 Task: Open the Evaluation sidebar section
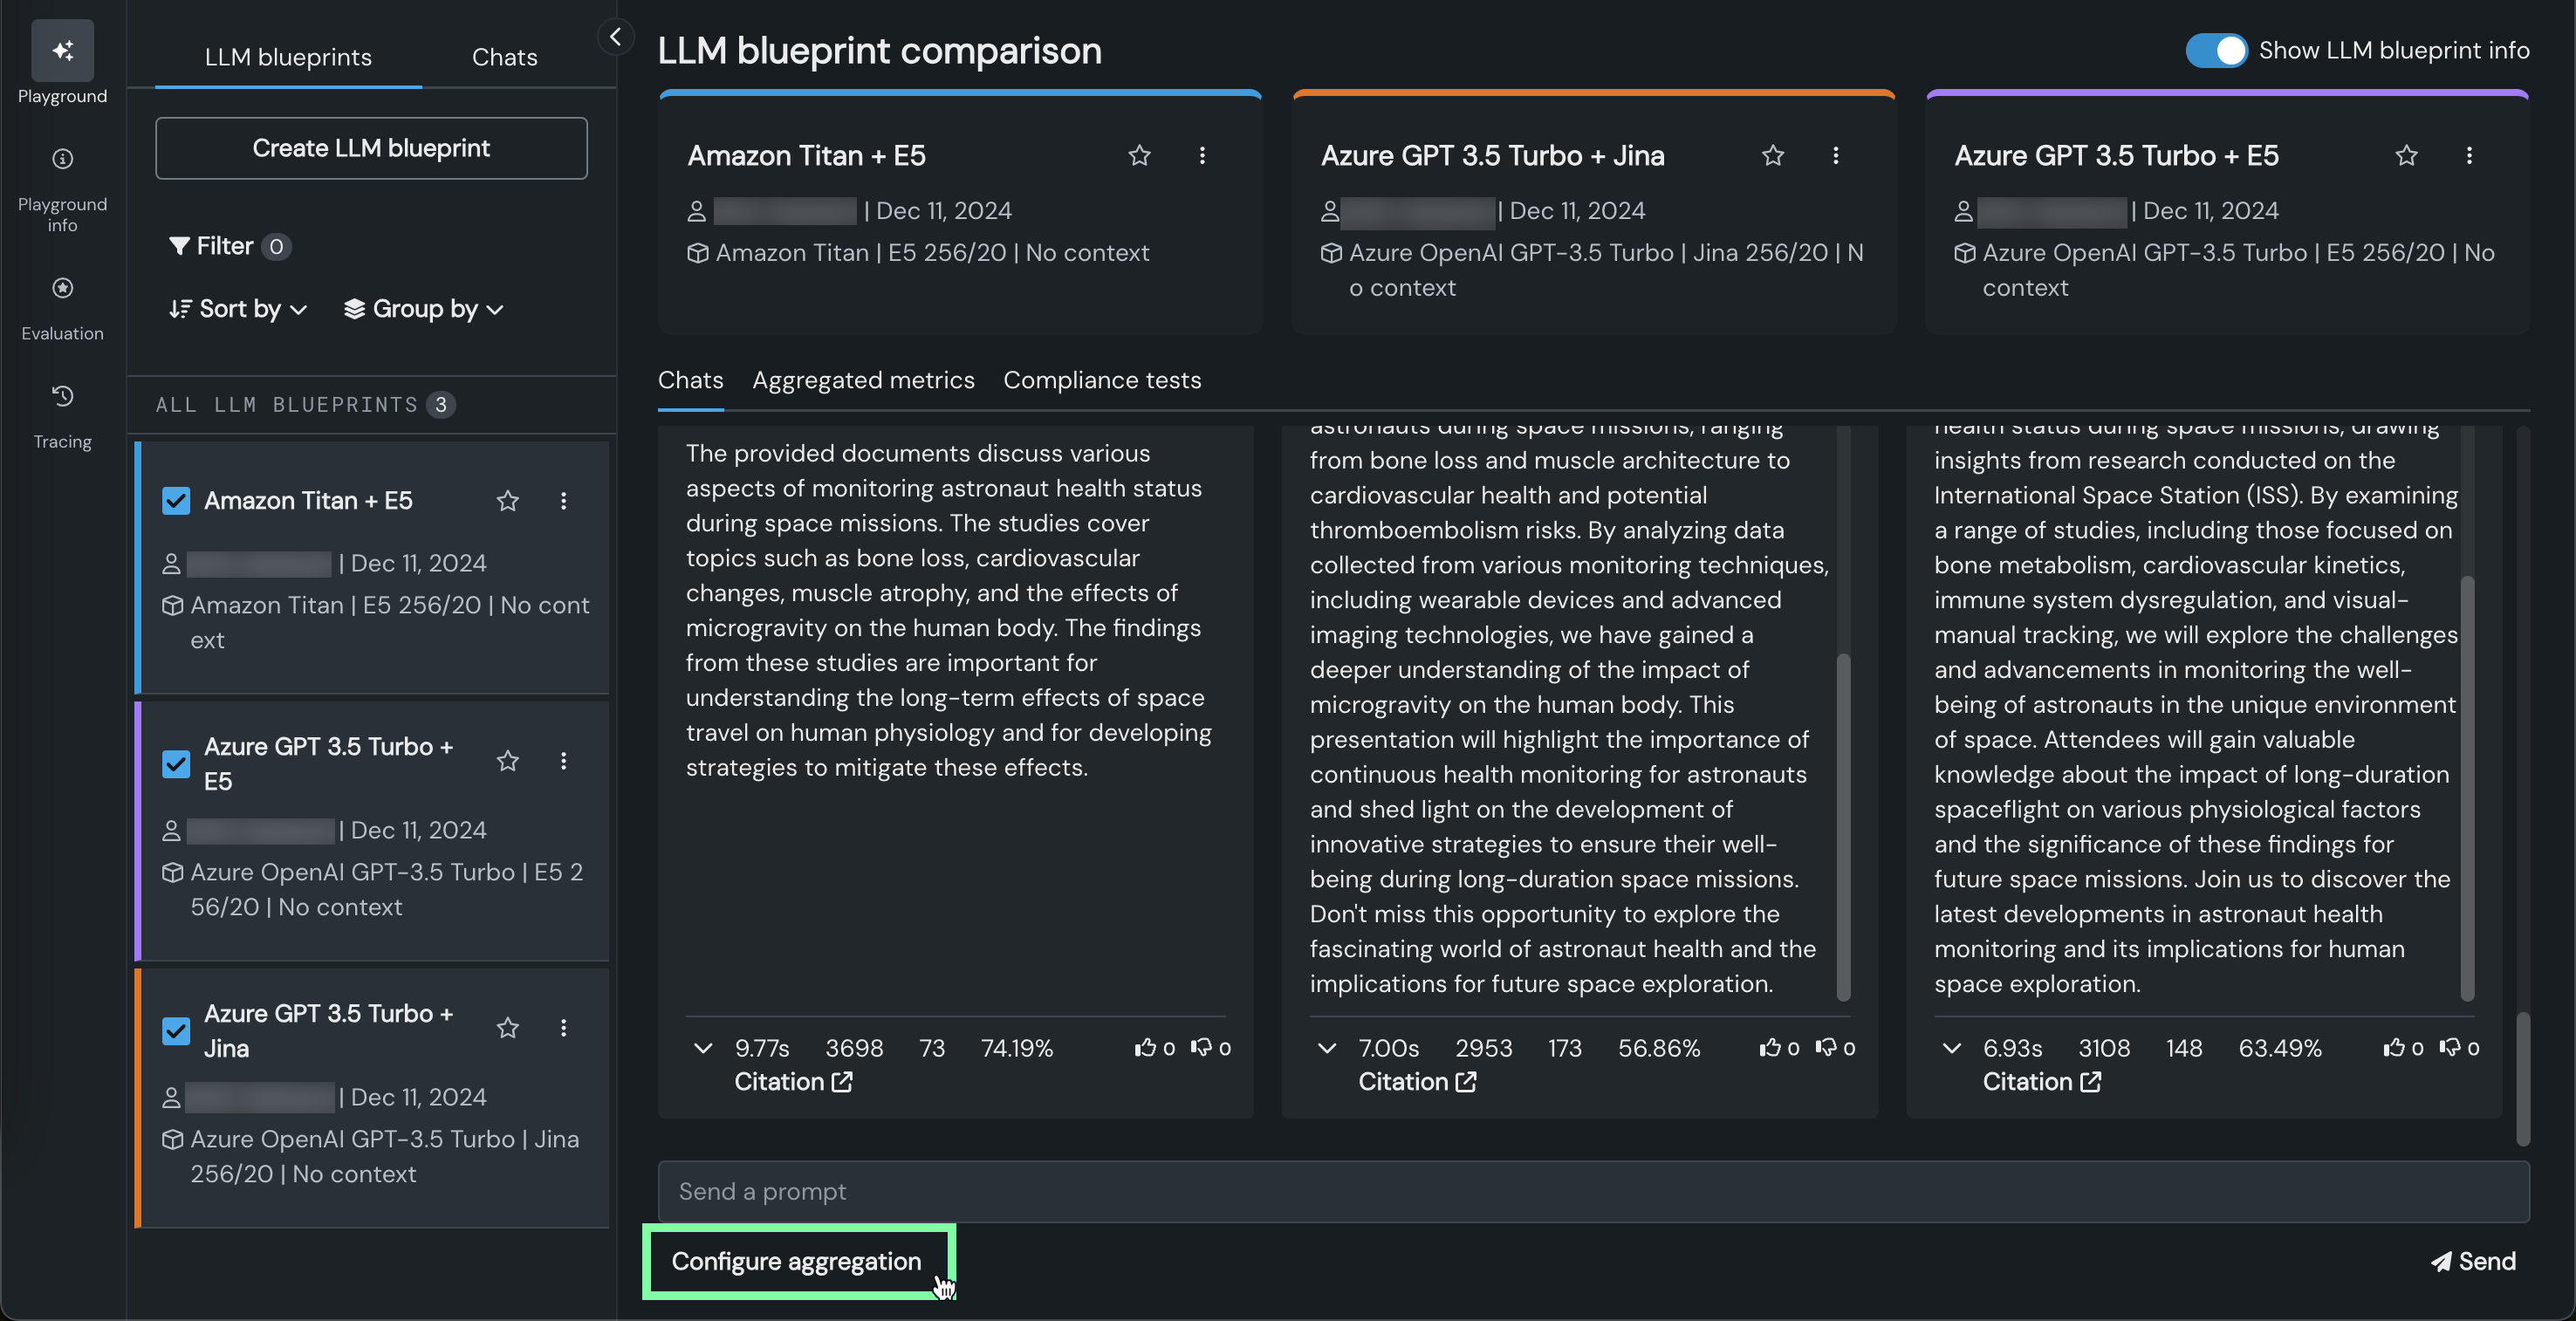tap(62, 289)
